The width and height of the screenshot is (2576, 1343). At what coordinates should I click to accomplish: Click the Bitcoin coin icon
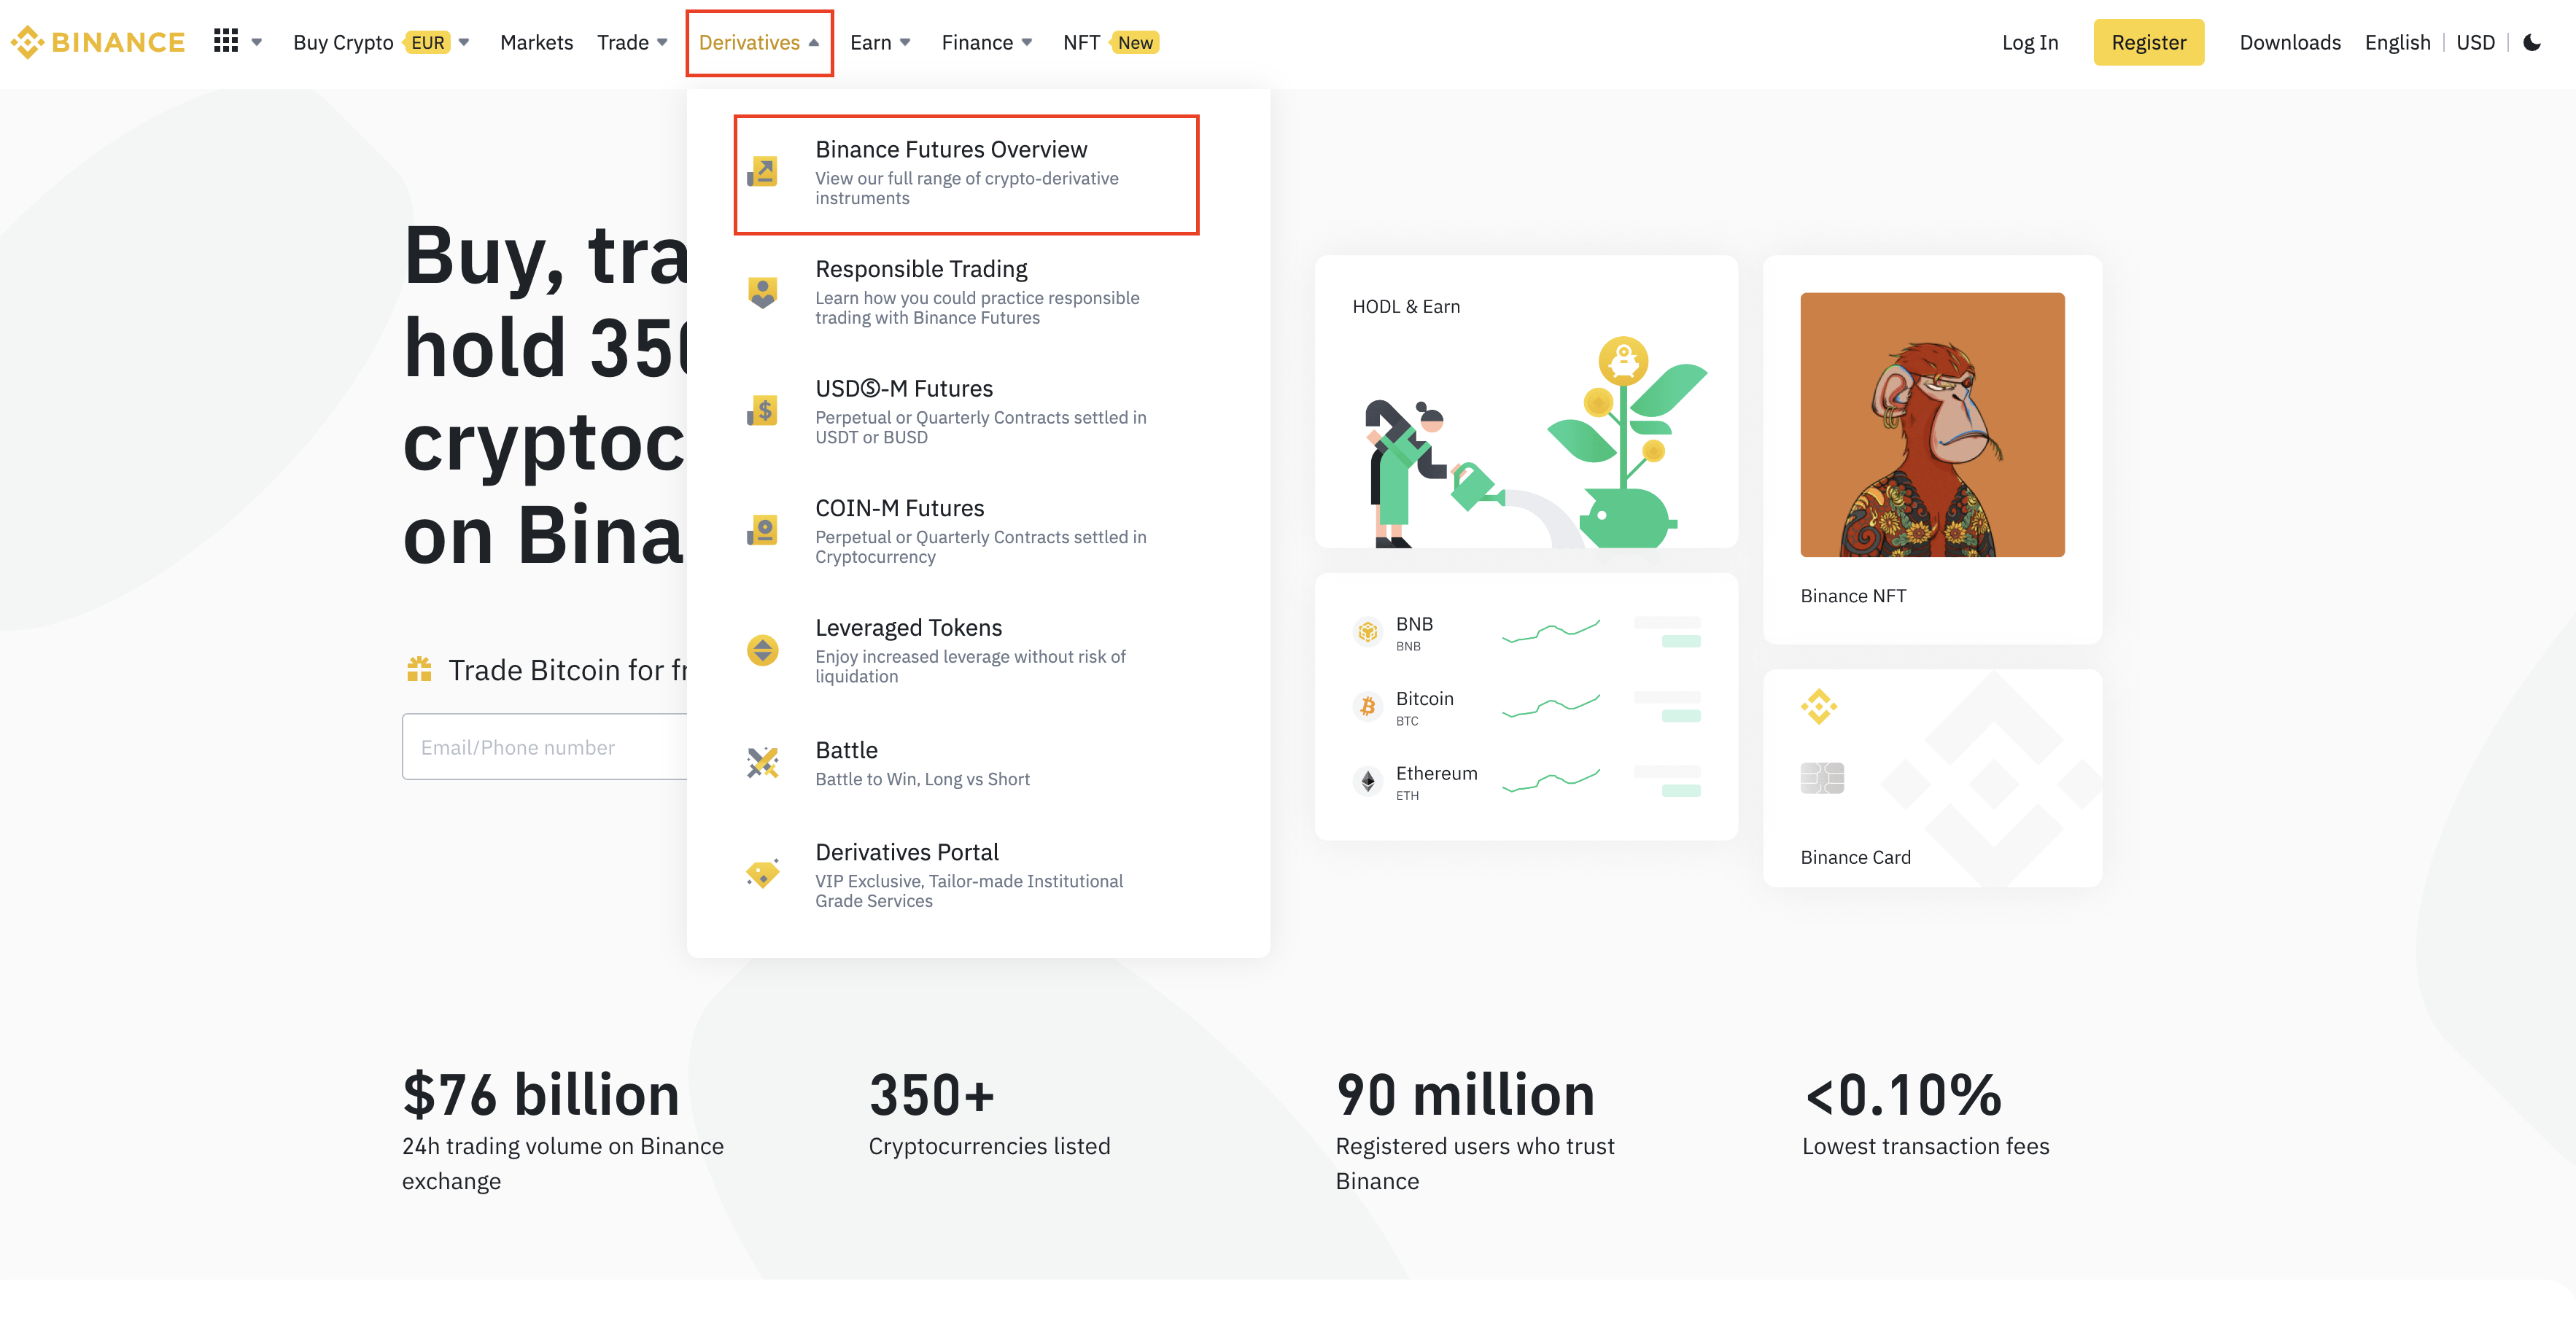[x=1367, y=707]
